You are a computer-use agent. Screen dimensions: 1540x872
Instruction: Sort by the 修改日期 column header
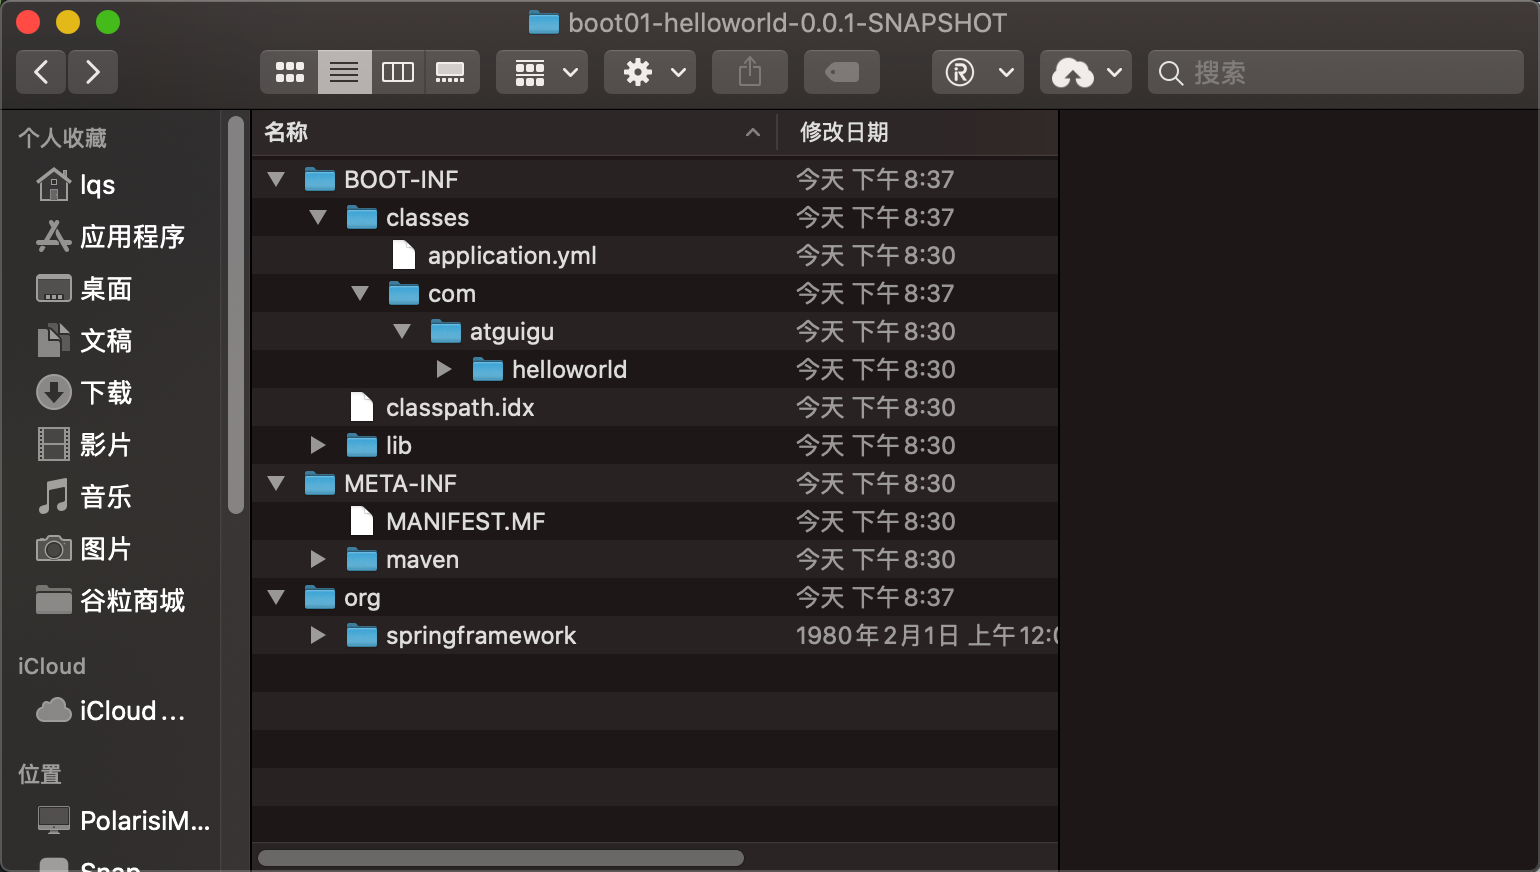(x=918, y=132)
